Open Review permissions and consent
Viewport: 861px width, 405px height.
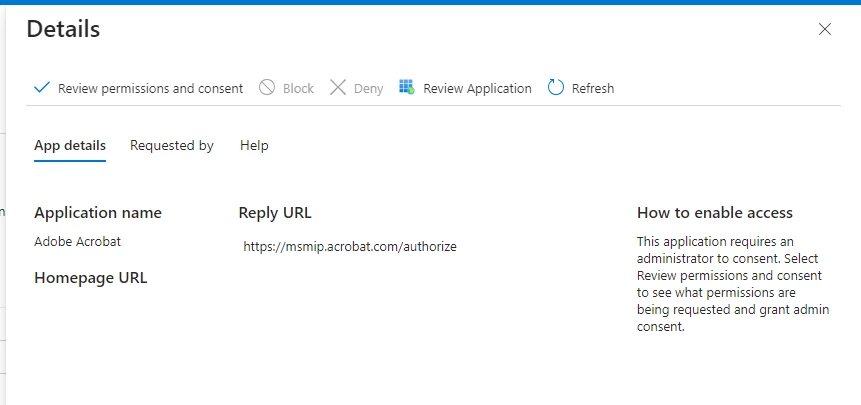(150, 88)
